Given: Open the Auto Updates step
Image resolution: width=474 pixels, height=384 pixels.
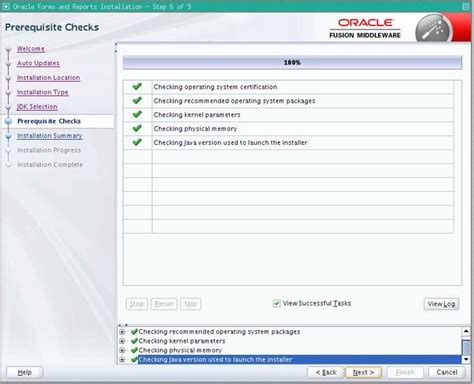Looking at the screenshot, I should tap(38, 63).
